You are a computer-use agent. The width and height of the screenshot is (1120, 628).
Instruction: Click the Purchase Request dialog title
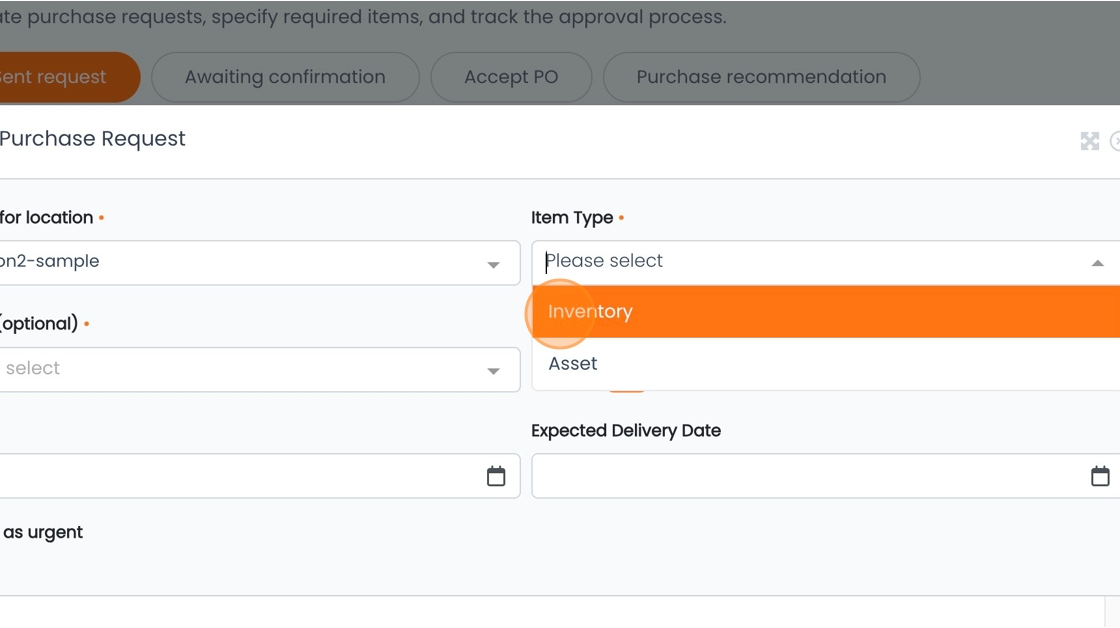pos(92,139)
